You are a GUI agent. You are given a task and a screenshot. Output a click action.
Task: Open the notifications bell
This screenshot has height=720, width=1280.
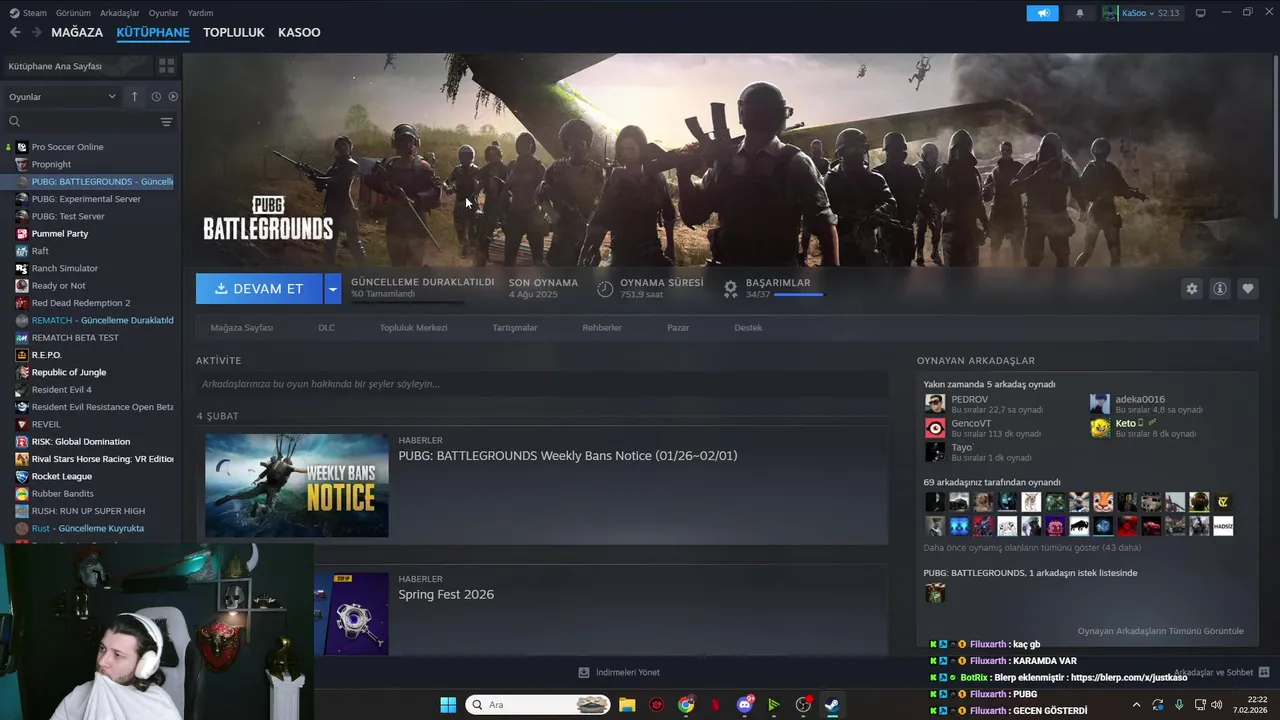pyautogui.click(x=1079, y=13)
